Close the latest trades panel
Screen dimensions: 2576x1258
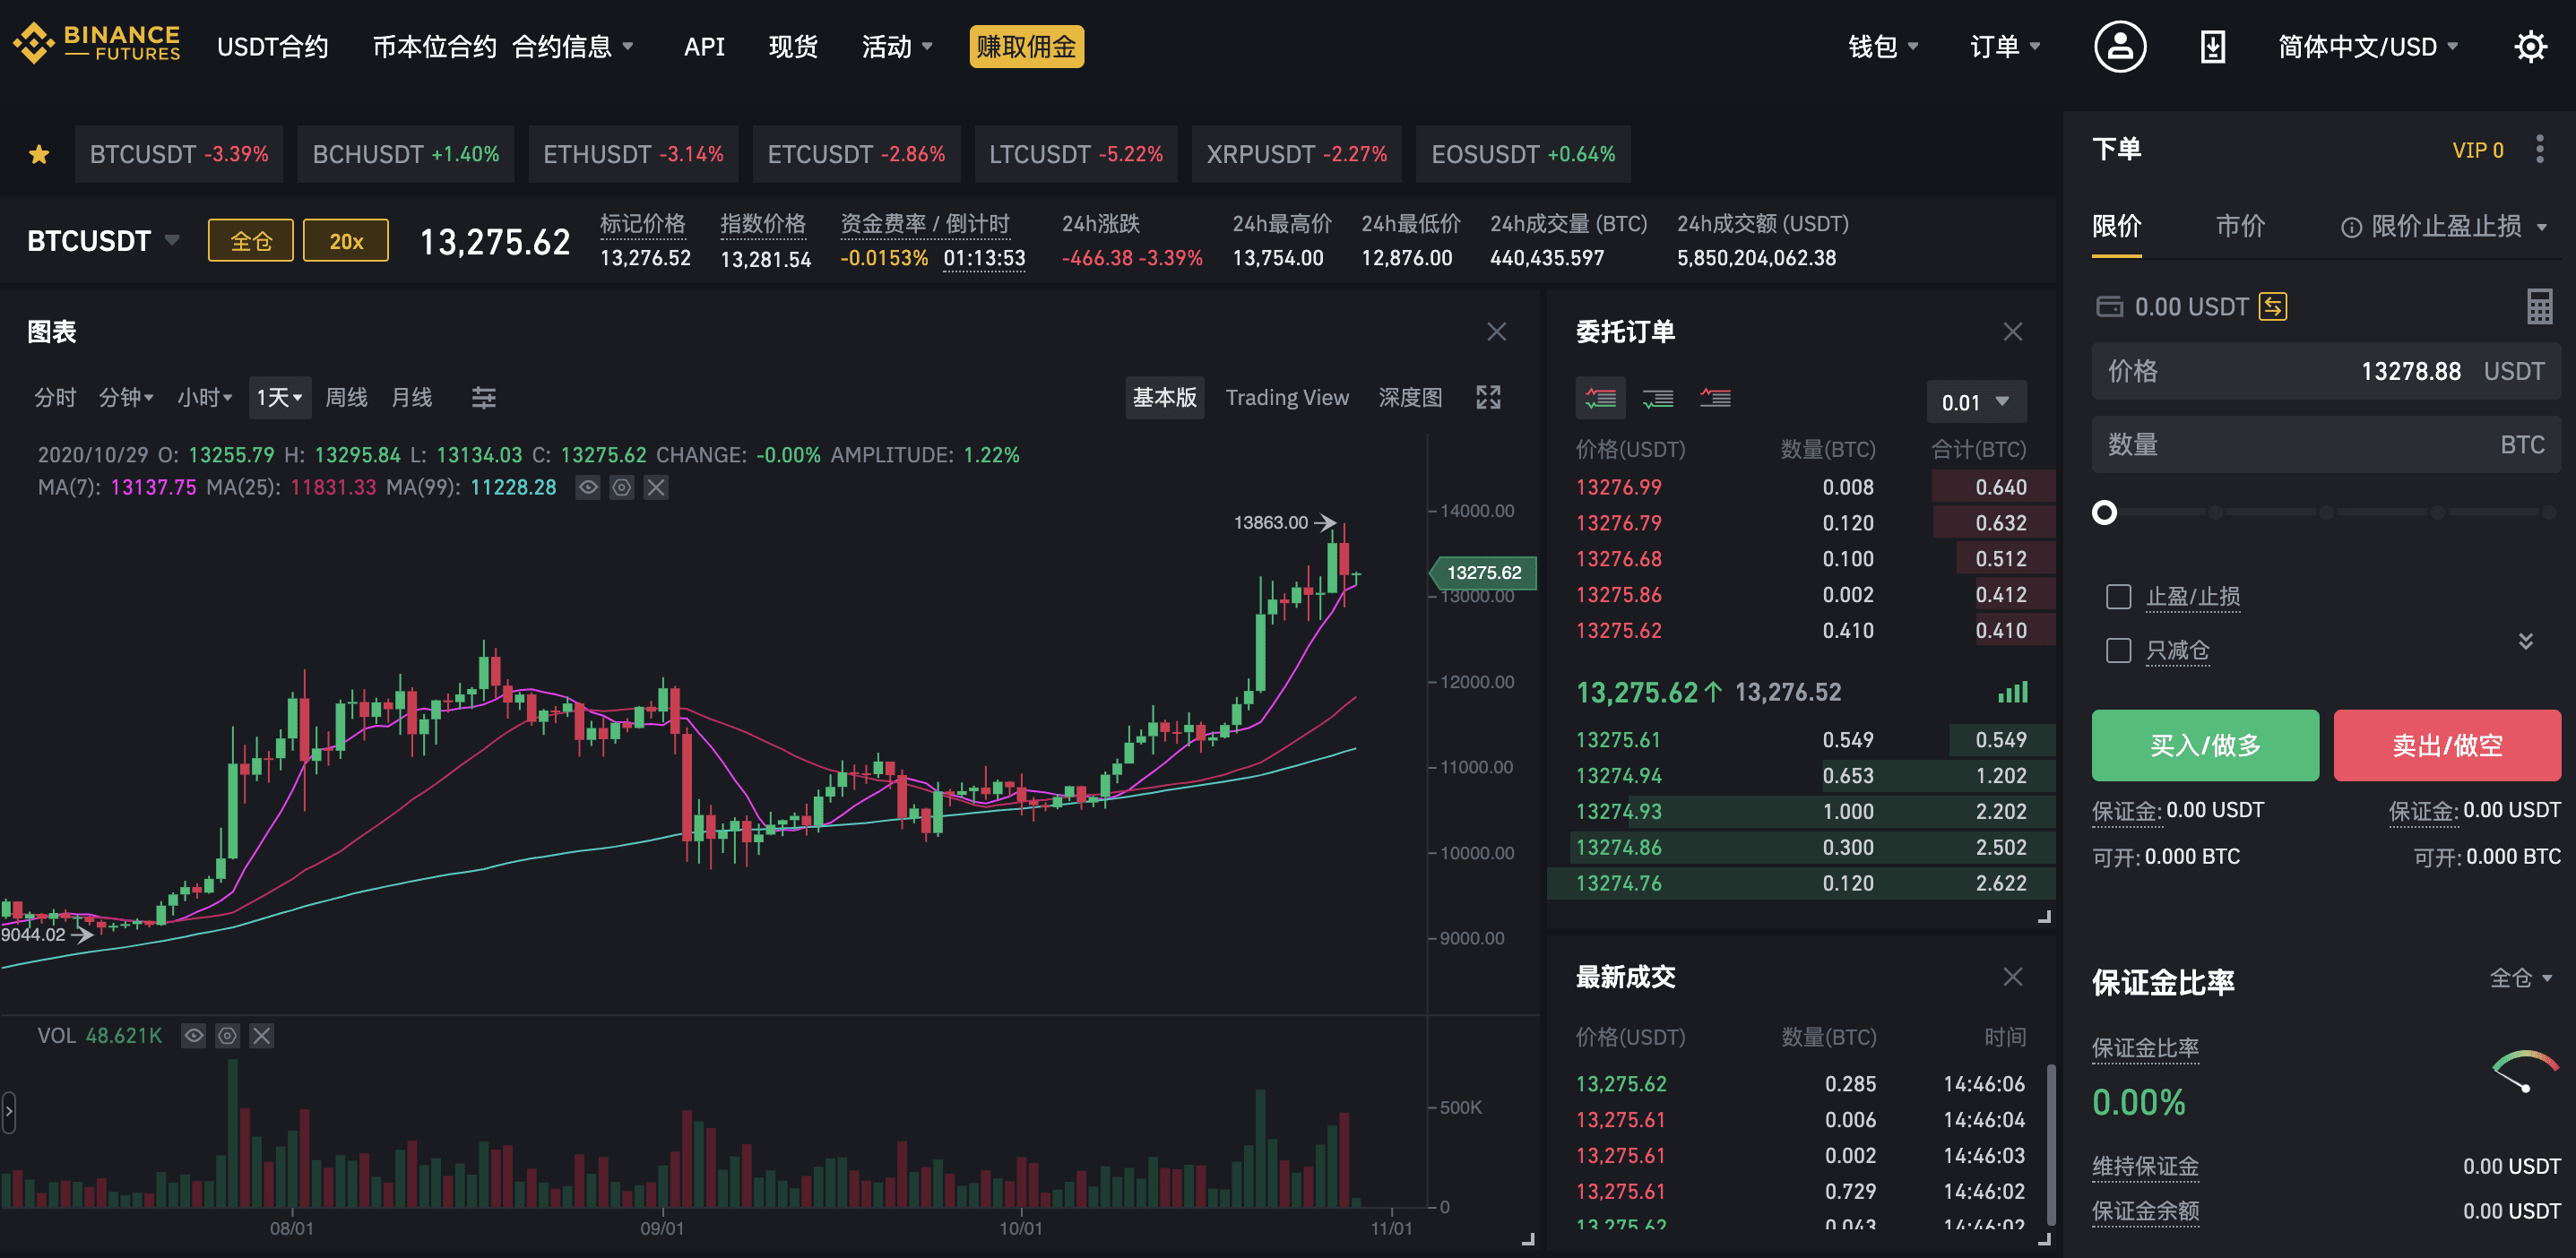(x=2013, y=977)
